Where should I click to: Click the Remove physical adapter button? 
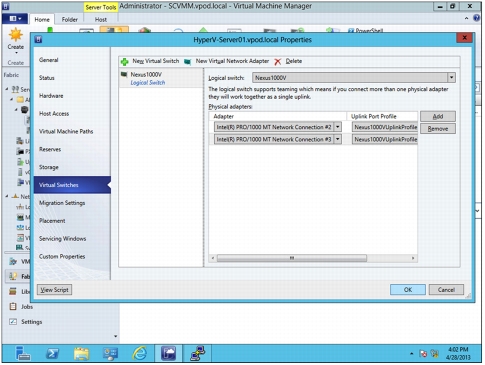click(438, 129)
